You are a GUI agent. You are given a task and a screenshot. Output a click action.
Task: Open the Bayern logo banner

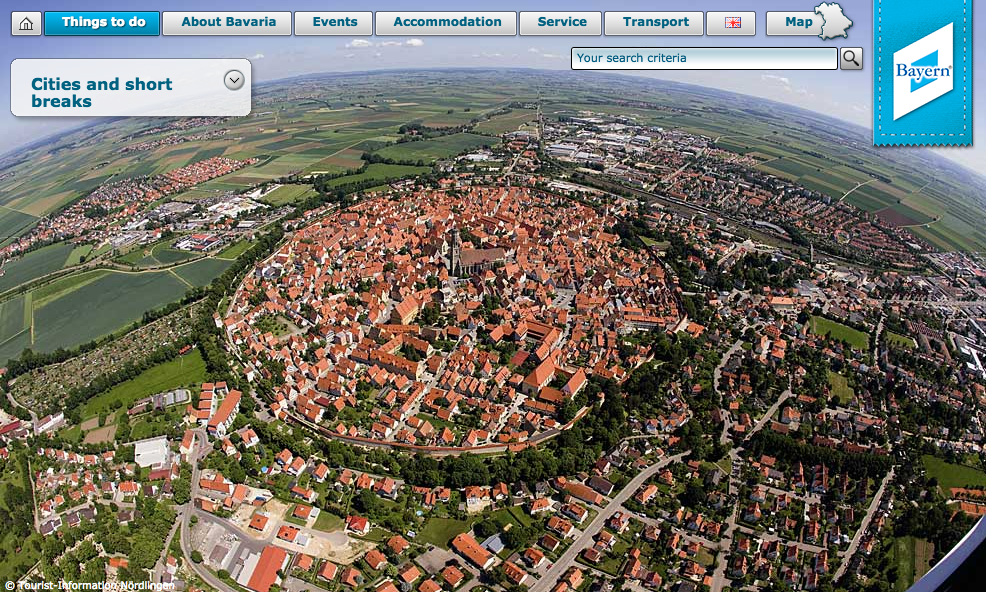tap(922, 72)
